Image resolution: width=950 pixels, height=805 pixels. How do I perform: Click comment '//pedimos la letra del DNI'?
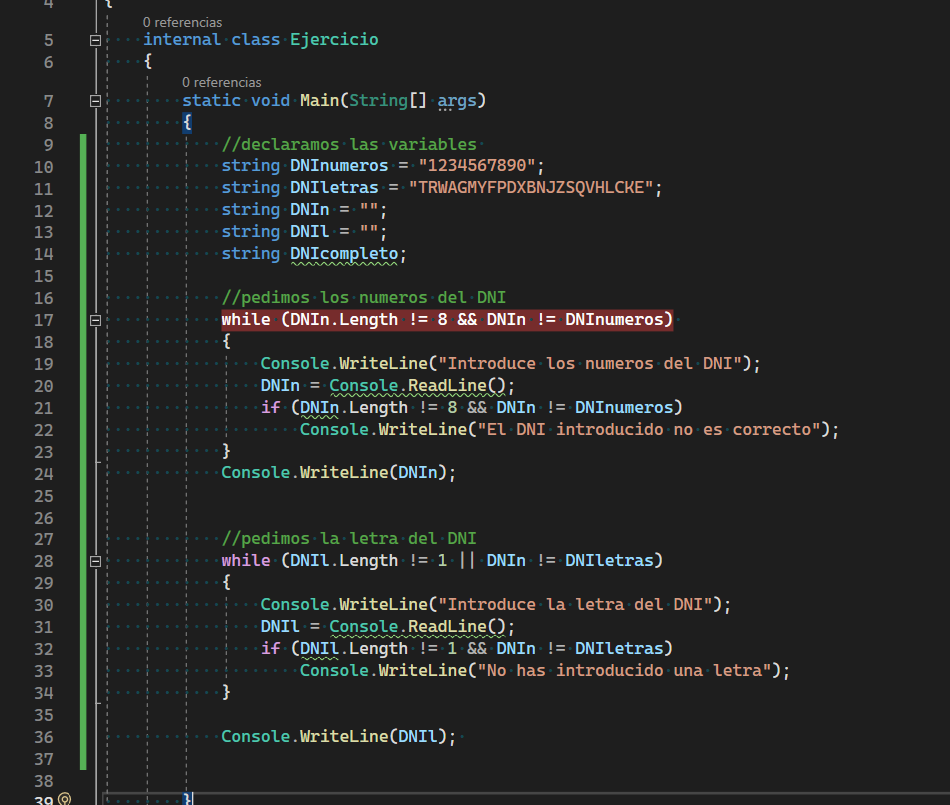tap(349, 538)
